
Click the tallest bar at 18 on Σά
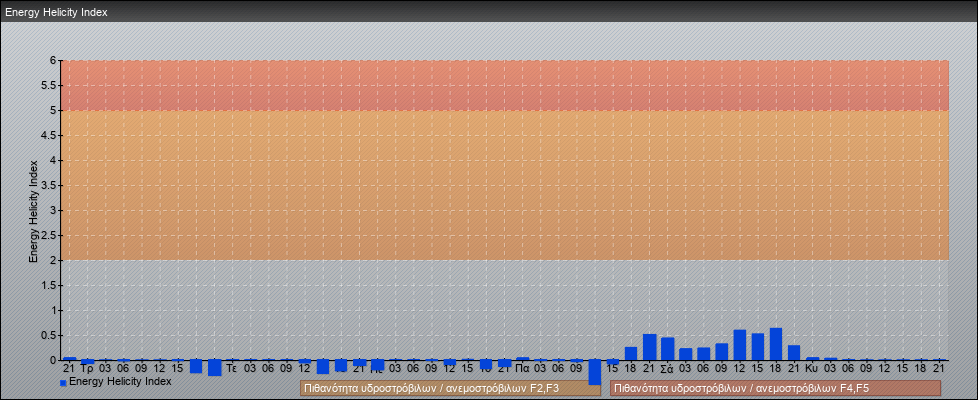click(x=775, y=344)
